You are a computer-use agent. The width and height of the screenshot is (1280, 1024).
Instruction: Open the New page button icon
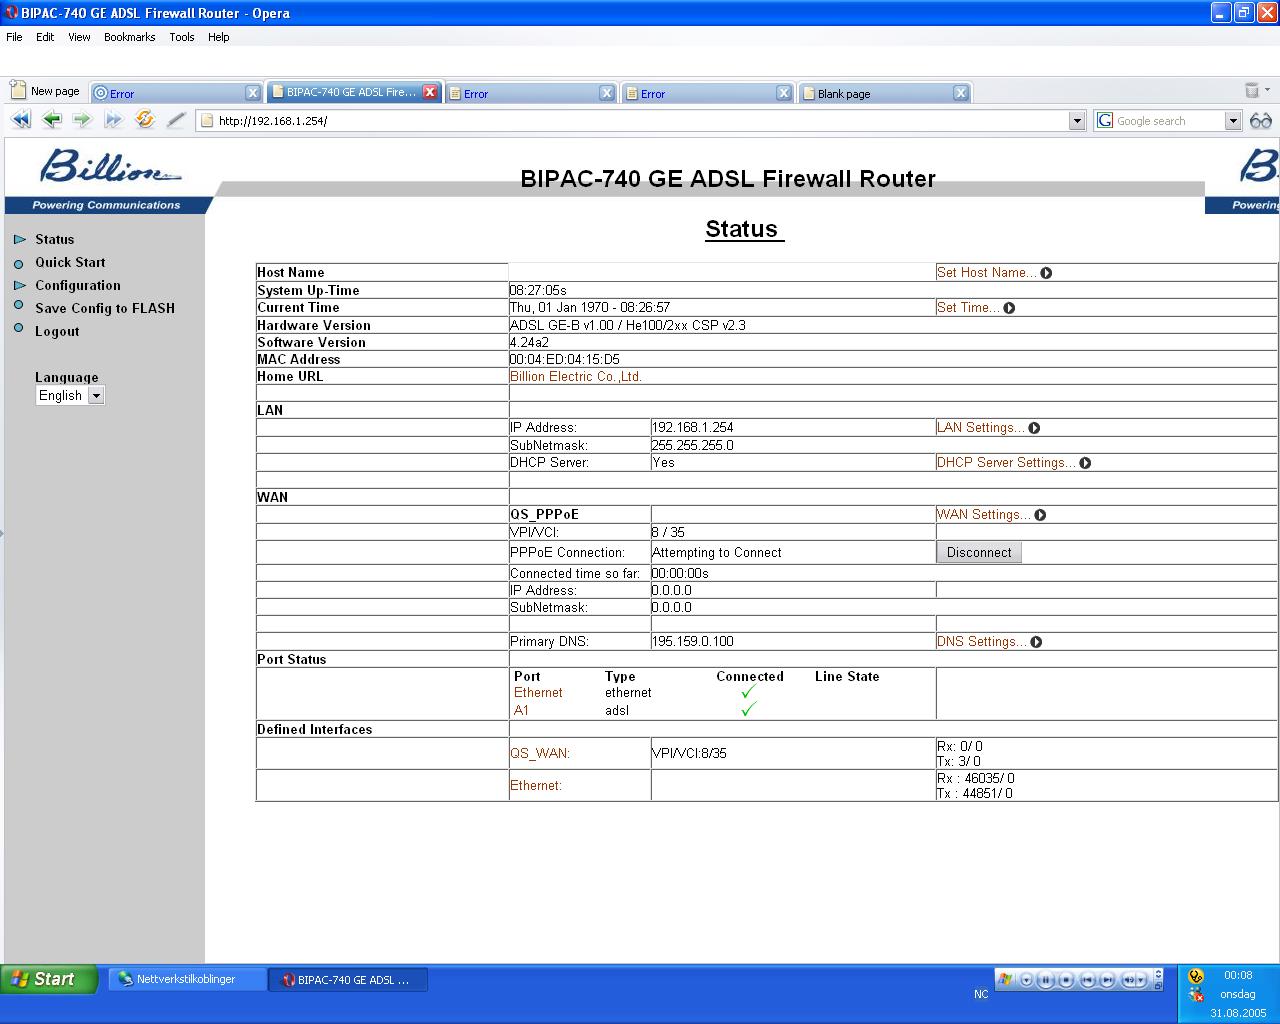coord(17,90)
